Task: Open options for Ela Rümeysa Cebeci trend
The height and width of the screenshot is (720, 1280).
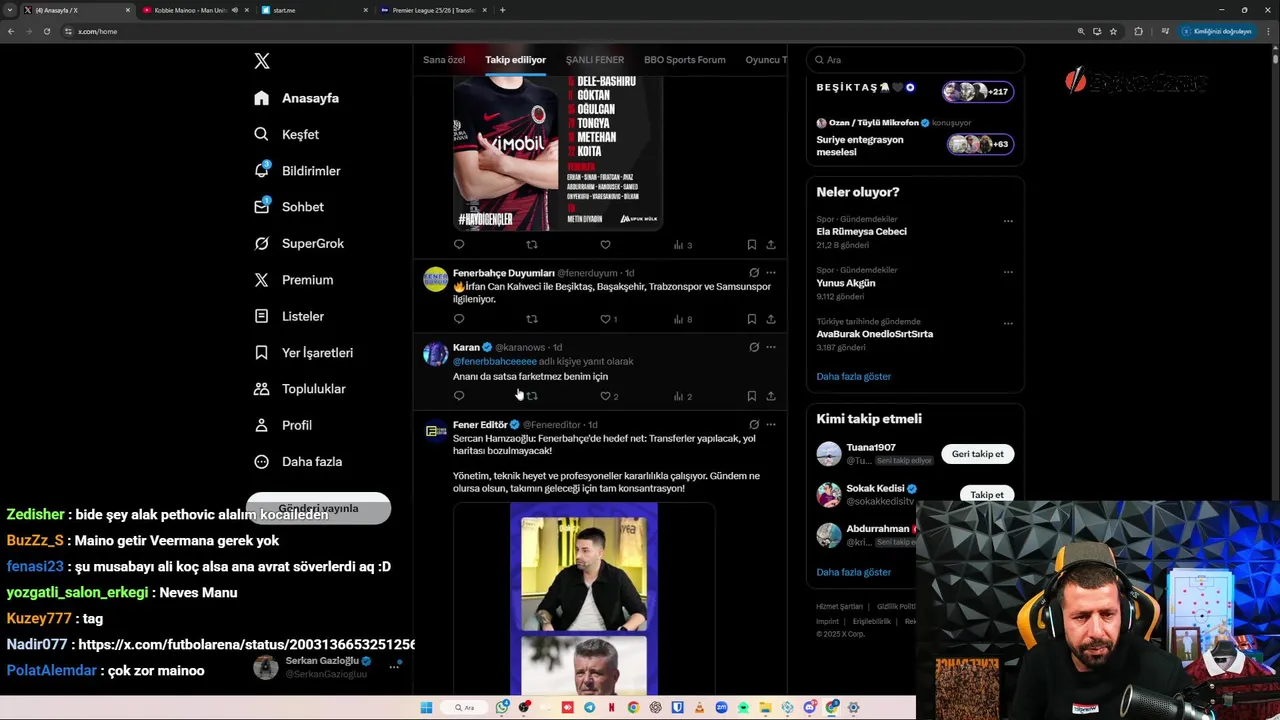Action: pos(1008,221)
